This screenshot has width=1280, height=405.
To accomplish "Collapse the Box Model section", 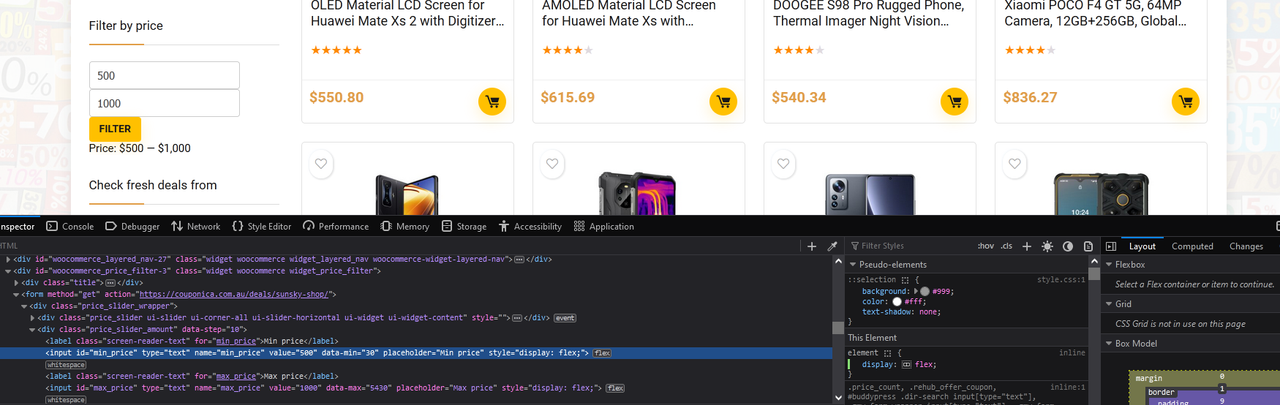I will 1110,344.
